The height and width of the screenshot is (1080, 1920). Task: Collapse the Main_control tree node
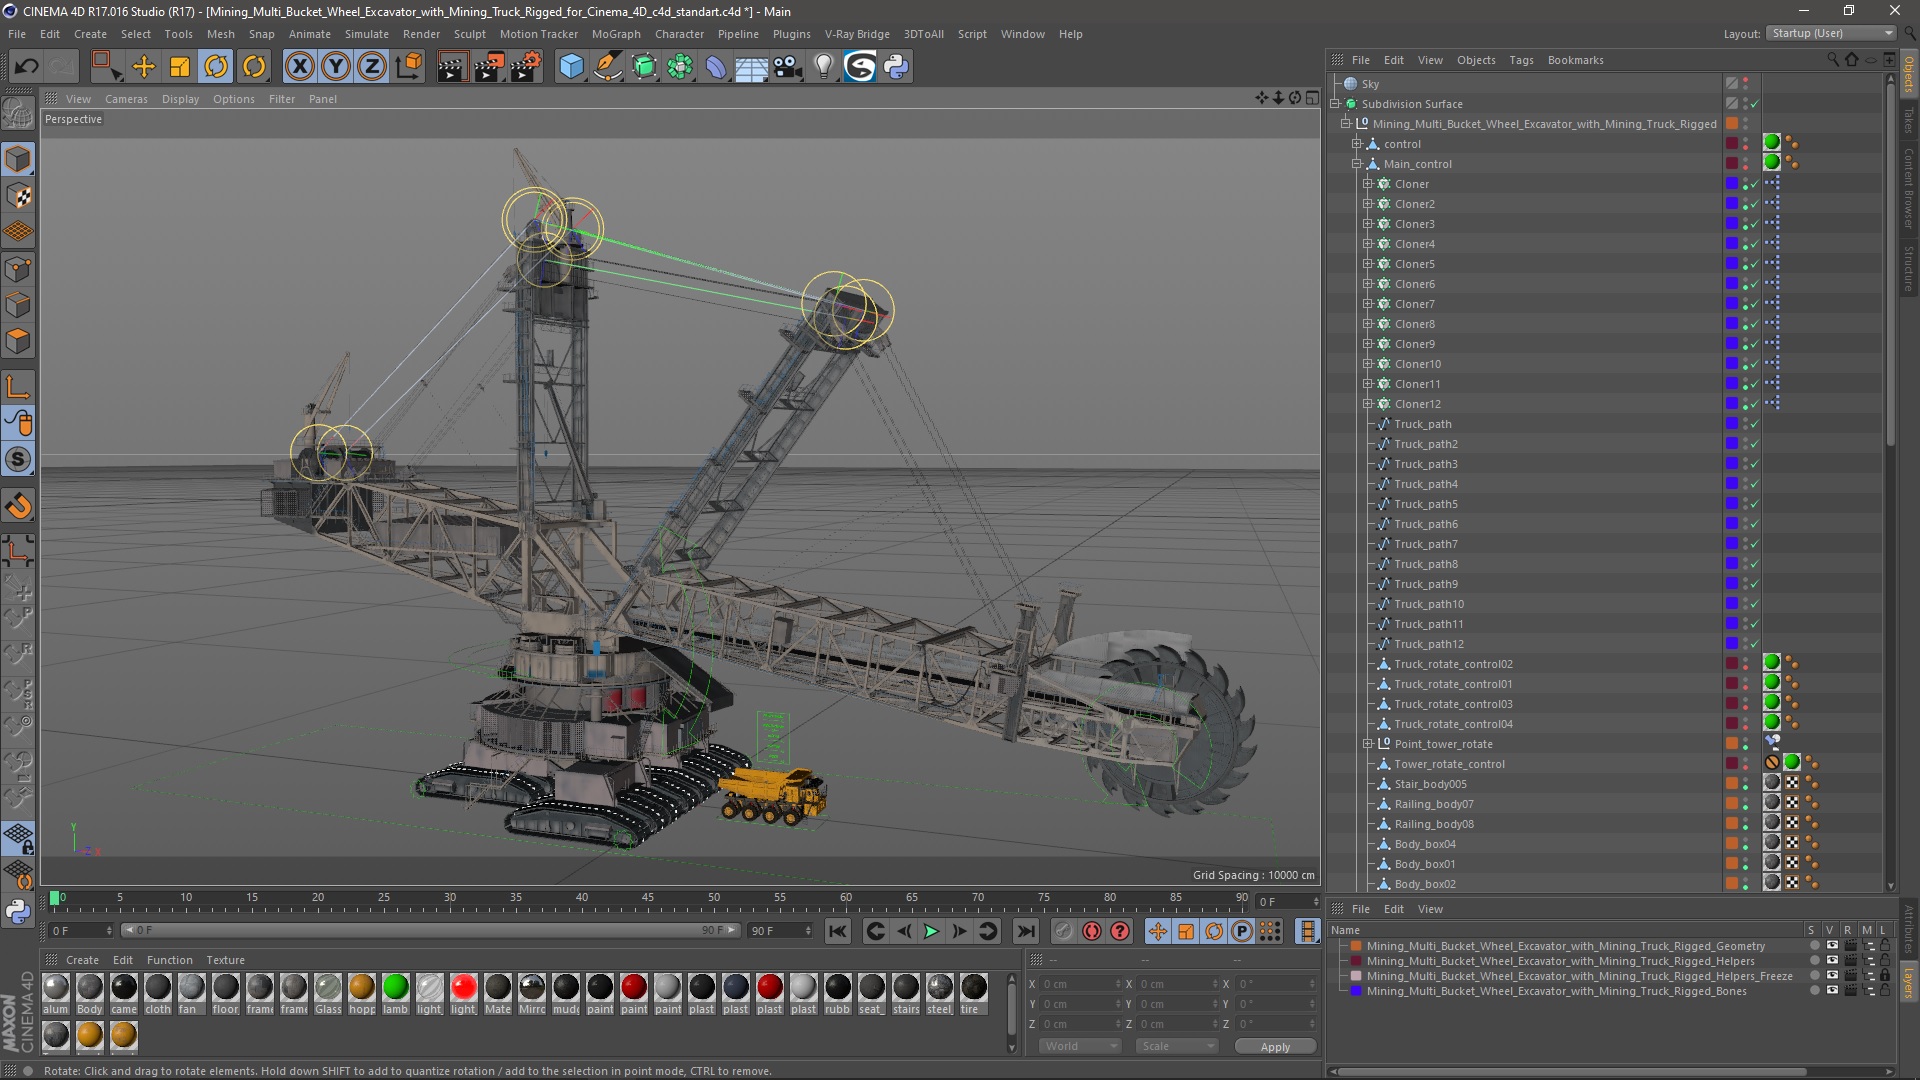click(x=1357, y=164)
